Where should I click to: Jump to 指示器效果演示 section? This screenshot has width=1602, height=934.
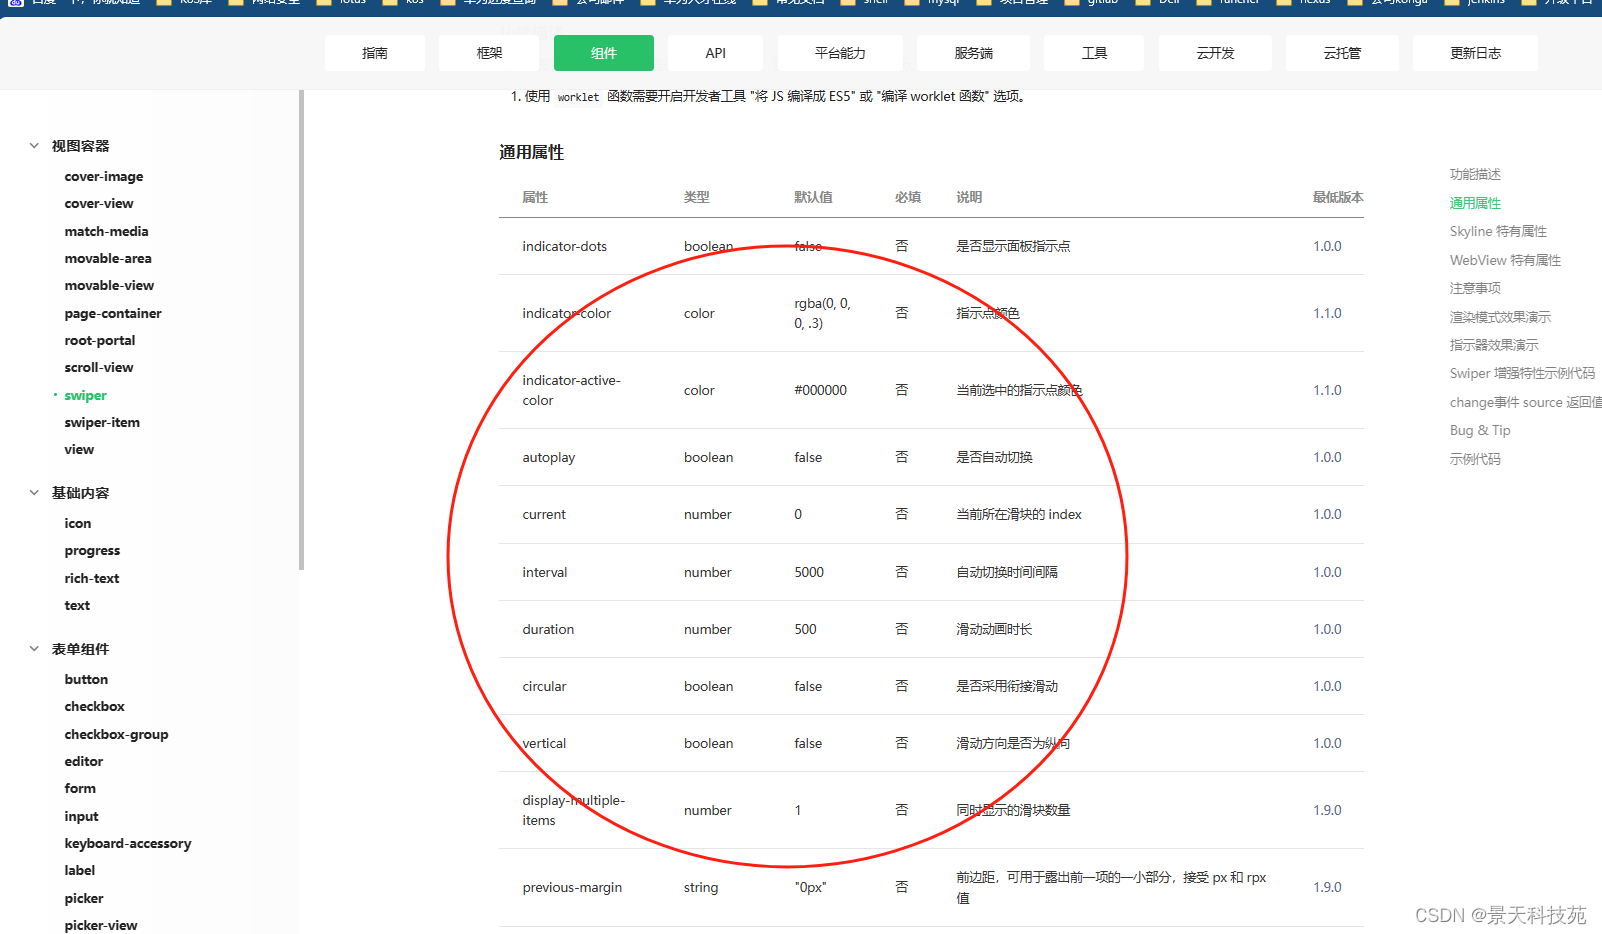coord(1494,345)
